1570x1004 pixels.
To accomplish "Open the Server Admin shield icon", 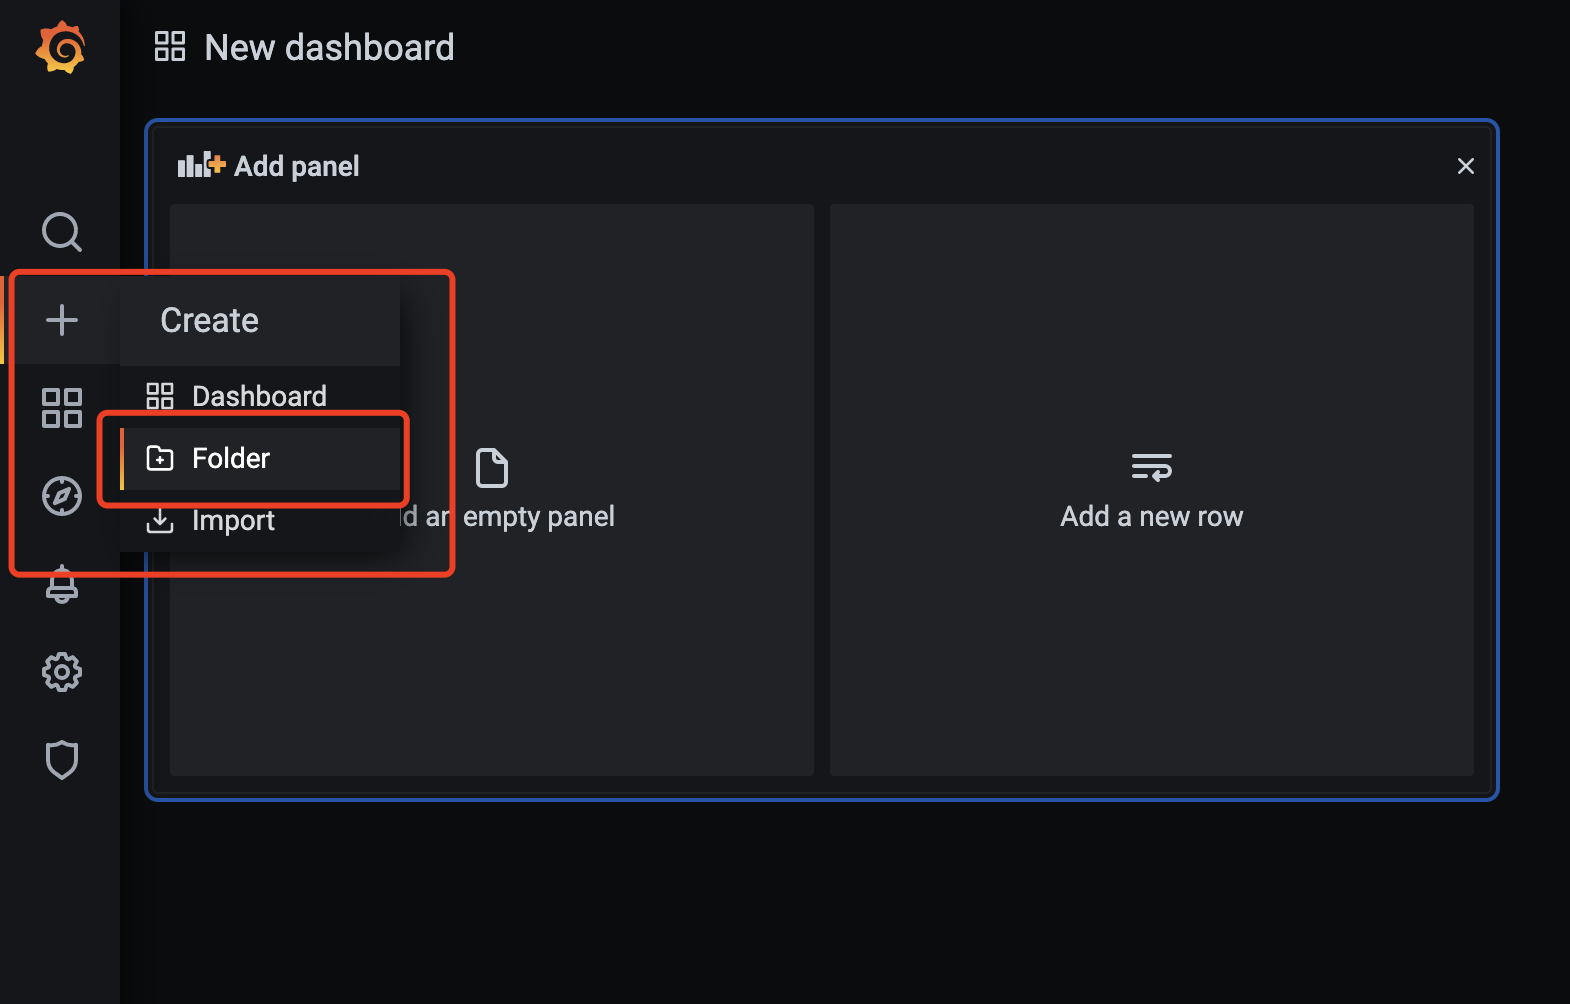I will click(x=62, y=760).
